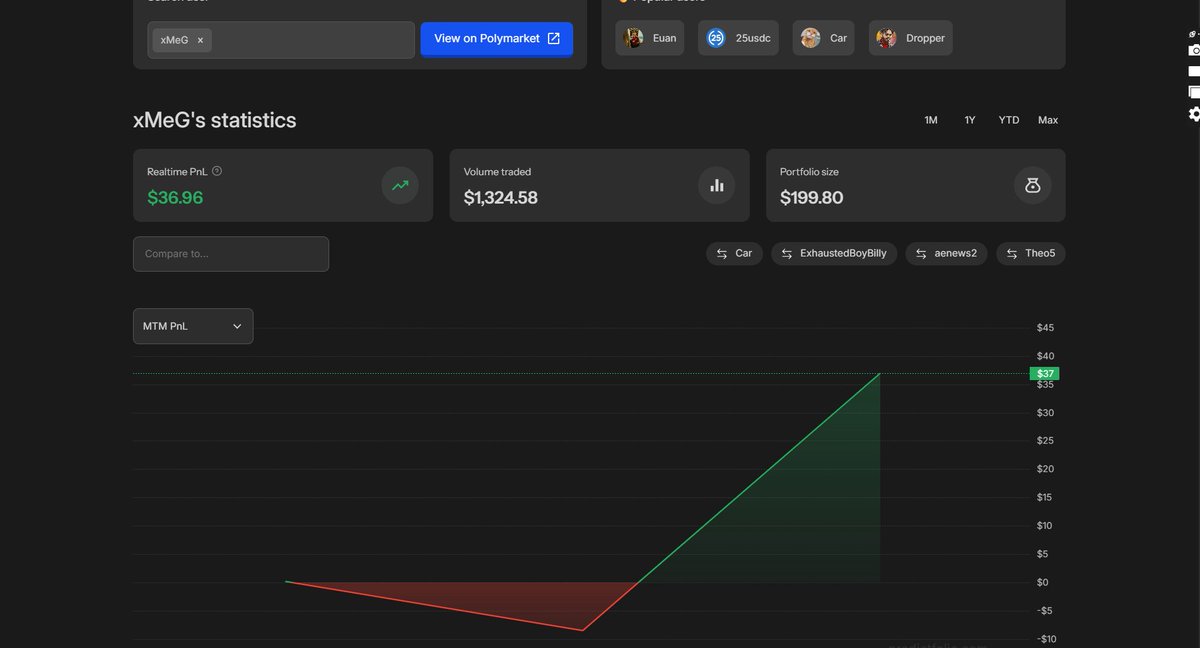Image resolution: width=1200 pixels, height=648 pixels.
Task: Click the Compare to... input field
Action: [231, 254]
